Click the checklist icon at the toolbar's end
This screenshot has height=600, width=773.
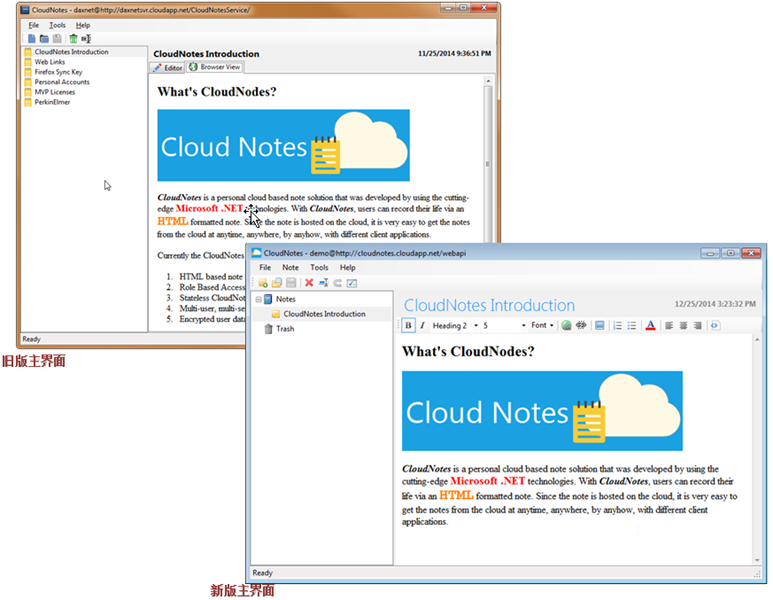point(352,283)
